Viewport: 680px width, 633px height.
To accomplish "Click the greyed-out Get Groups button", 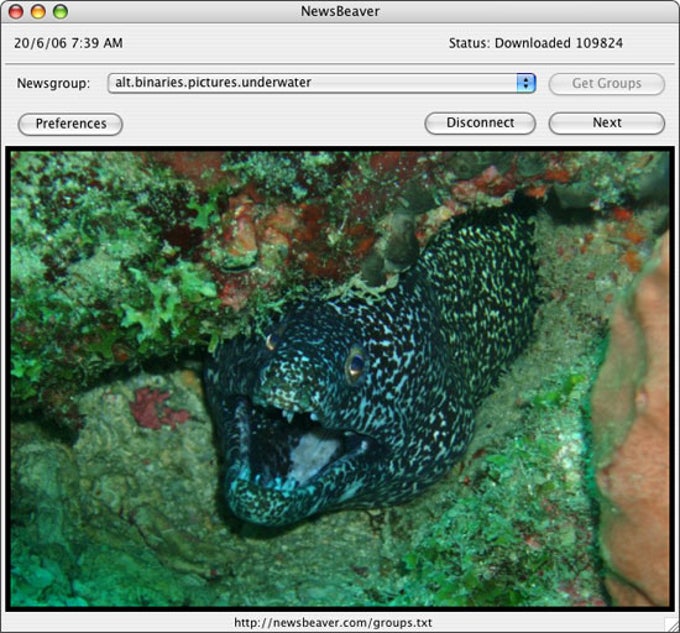I will click(x=607, y=83).
